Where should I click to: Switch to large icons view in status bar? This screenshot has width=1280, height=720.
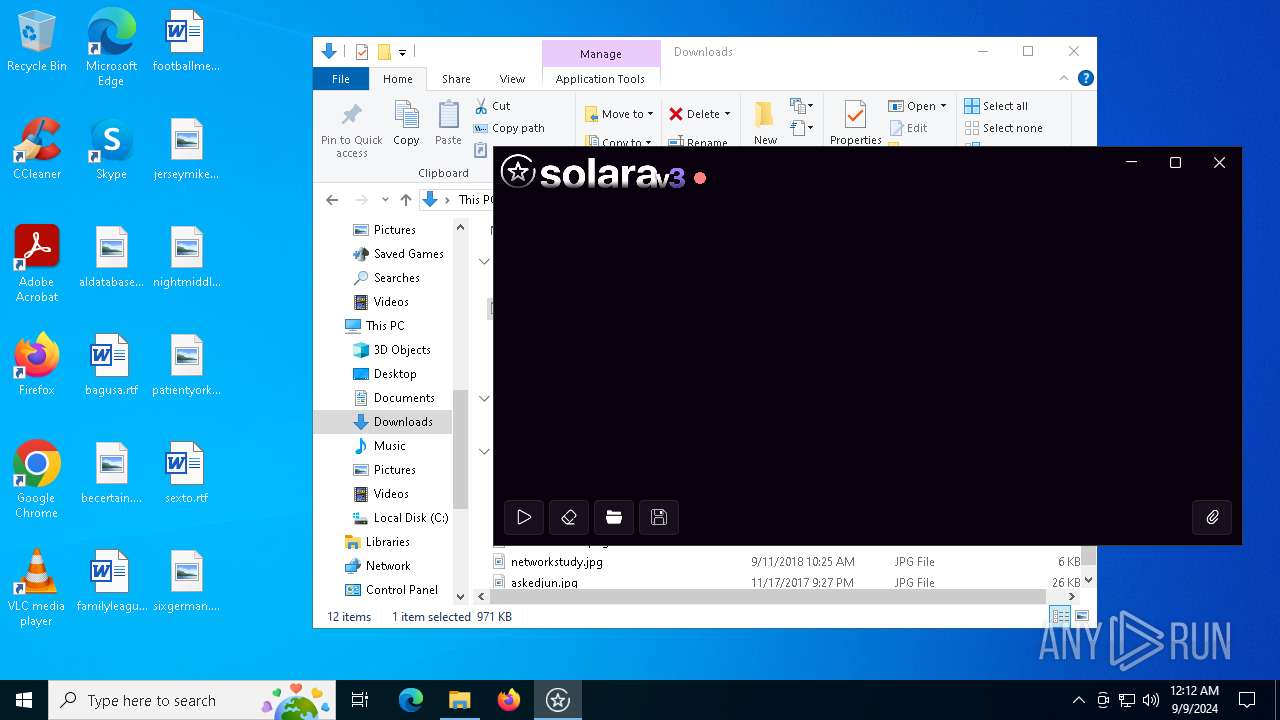pos(1081,617)
